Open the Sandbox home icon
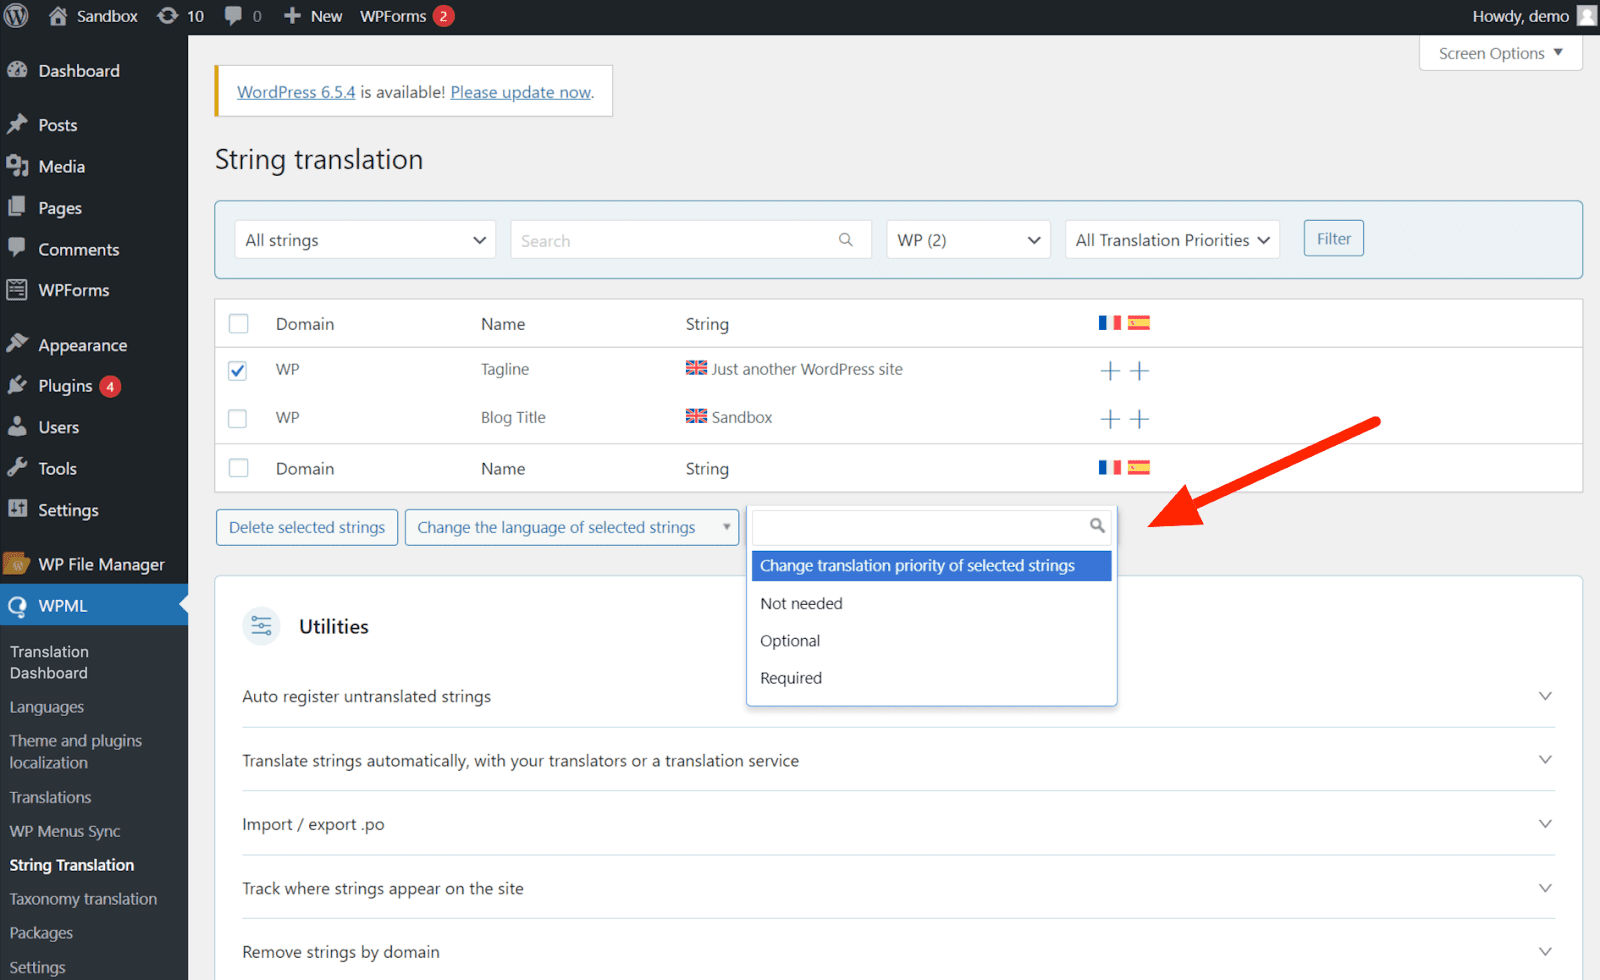 58,16
